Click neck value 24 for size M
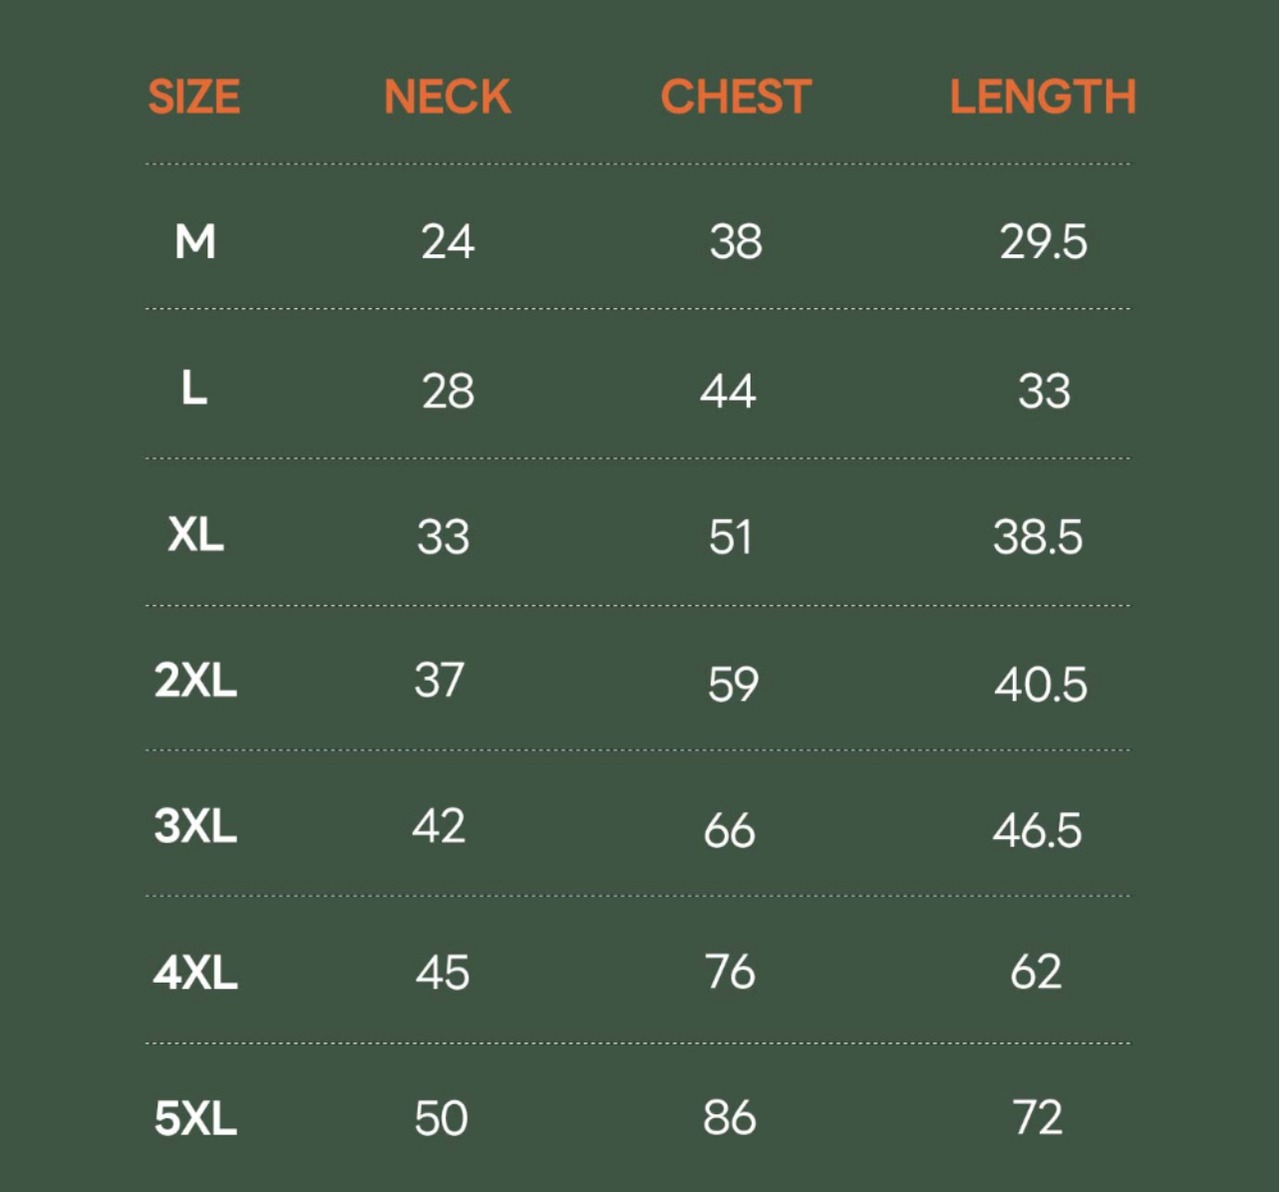This screenshot has width=1280, height=1192. 447,242
